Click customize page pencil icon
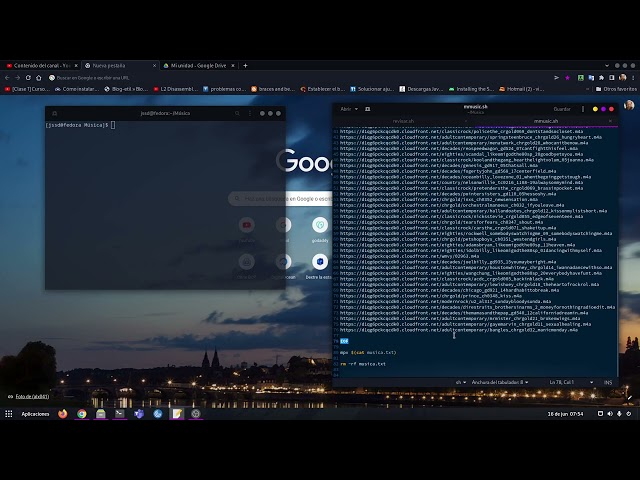Image resolution: width=640 pixels, height=480 pixels. tap(630, 398)
